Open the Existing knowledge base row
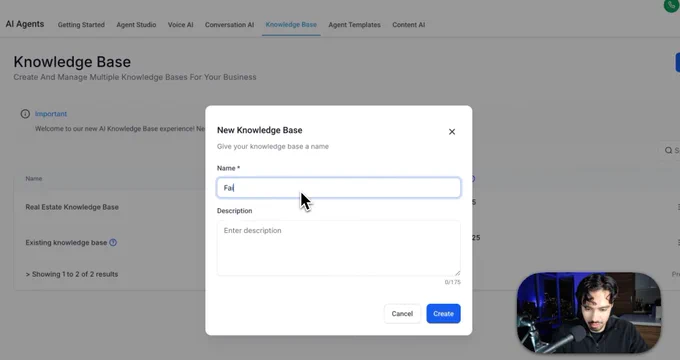 [66, 242]
